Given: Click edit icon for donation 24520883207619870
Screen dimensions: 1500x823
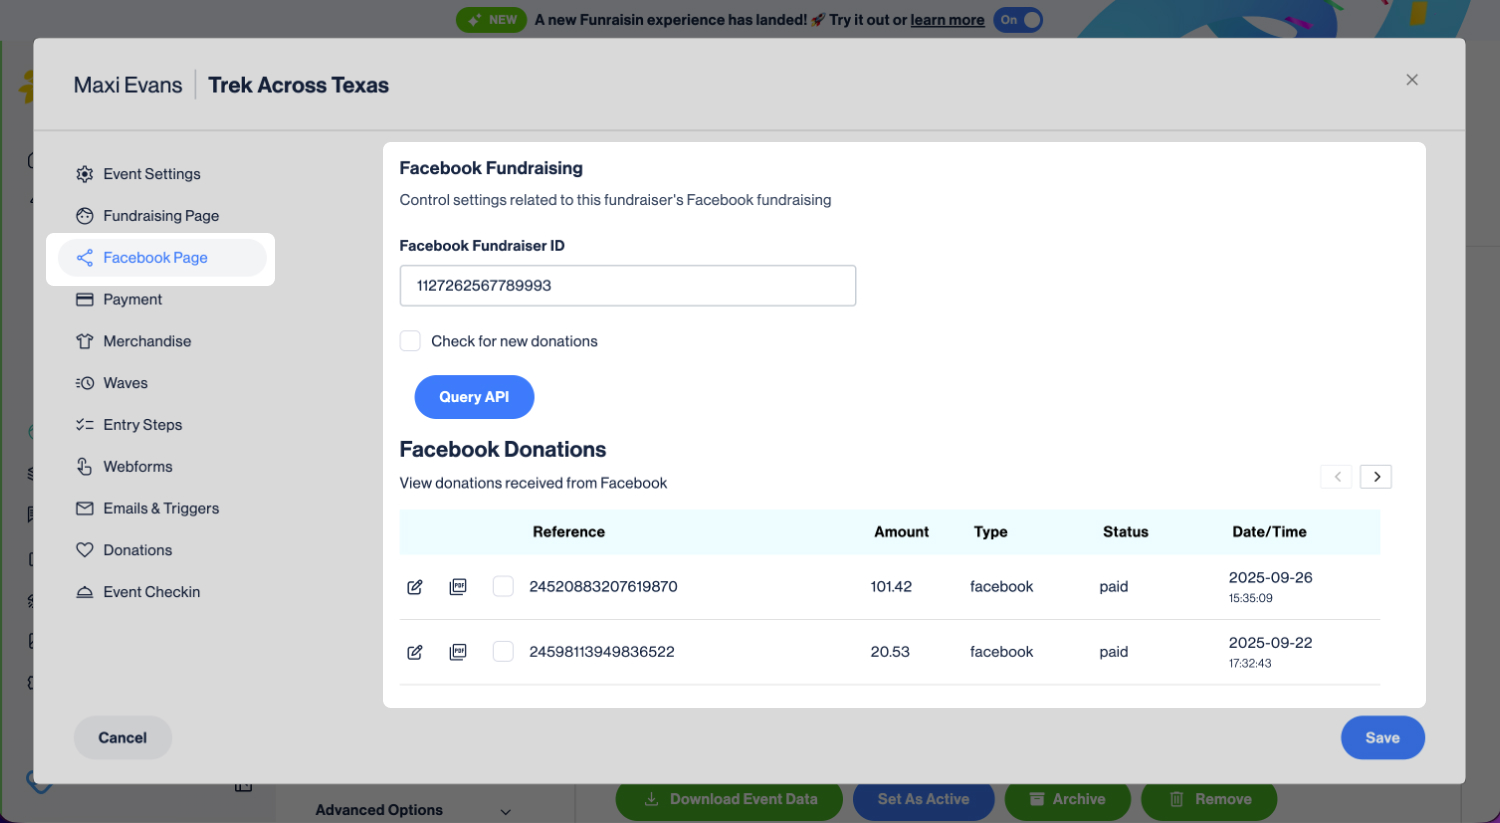Looking at the screenshot, I should (x=415, y=587).
